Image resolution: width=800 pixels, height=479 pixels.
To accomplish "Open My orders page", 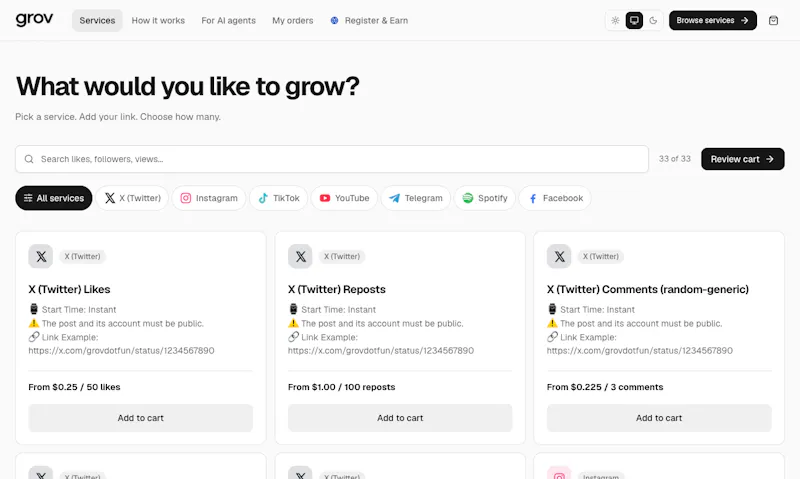I will coord(293,20).
